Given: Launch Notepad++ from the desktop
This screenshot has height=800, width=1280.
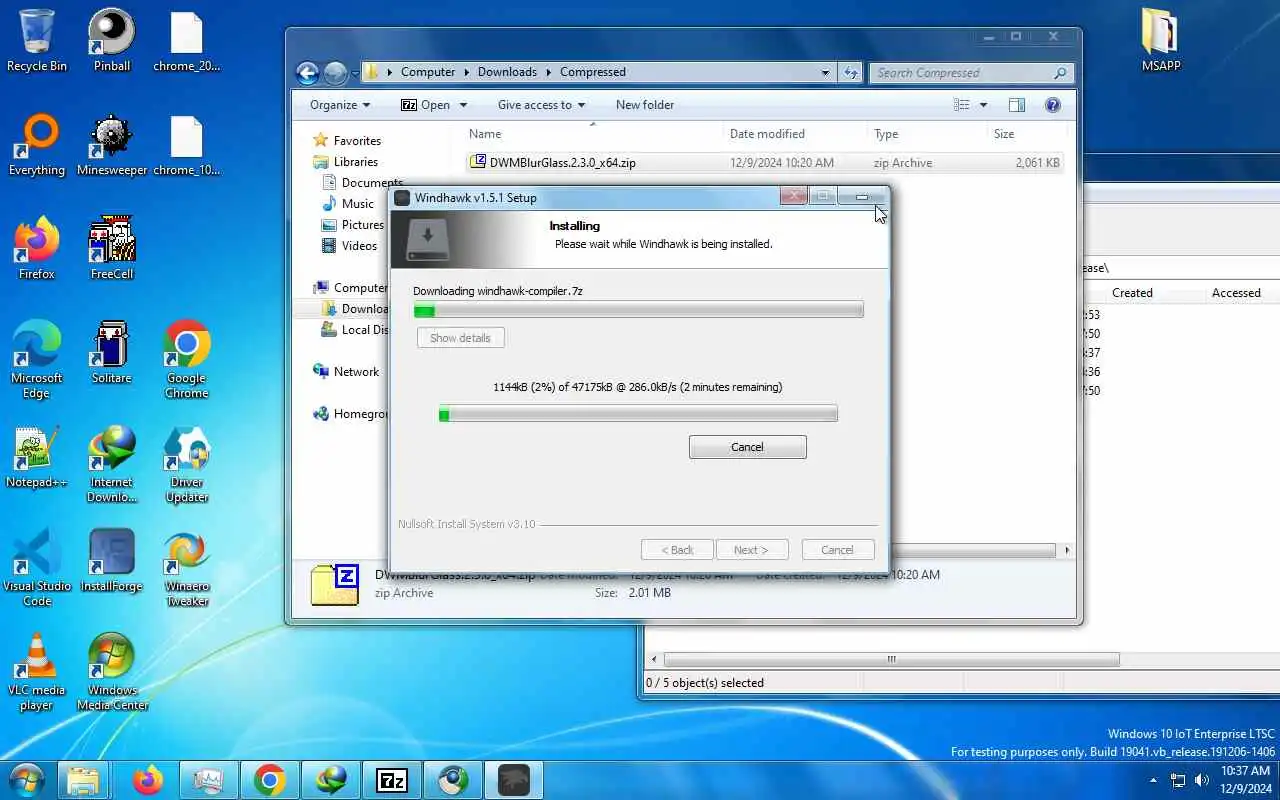Looking at the screenshot, I should coord(36,456).
